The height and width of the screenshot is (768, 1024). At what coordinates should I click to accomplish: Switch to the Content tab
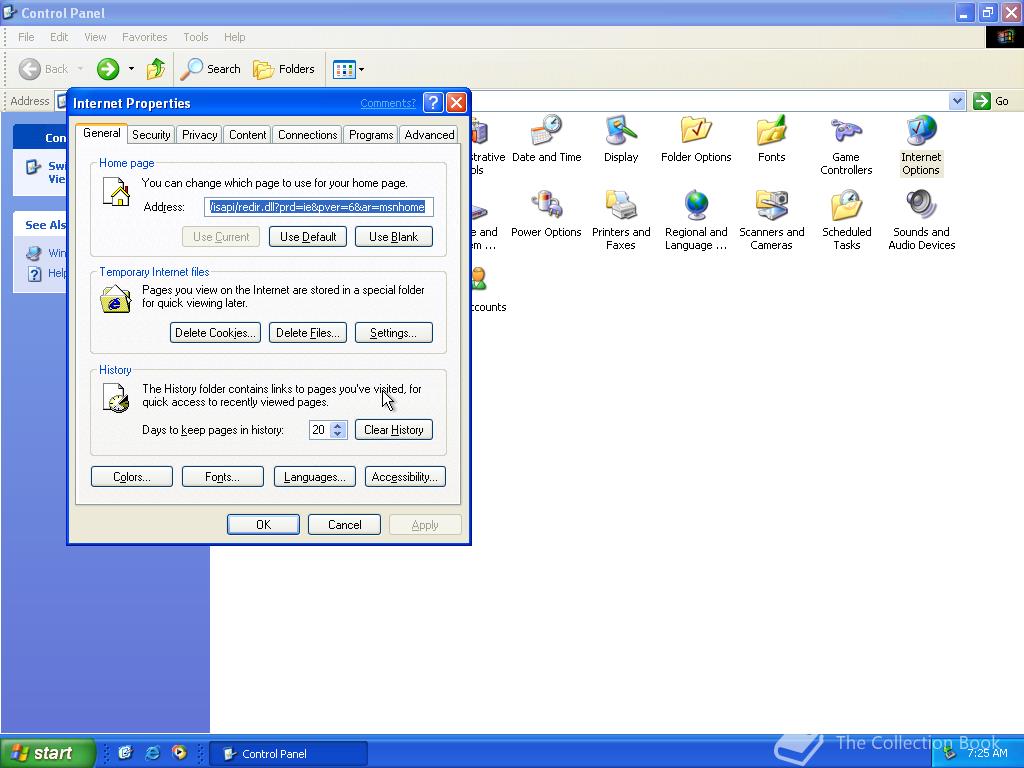(248, 135)
